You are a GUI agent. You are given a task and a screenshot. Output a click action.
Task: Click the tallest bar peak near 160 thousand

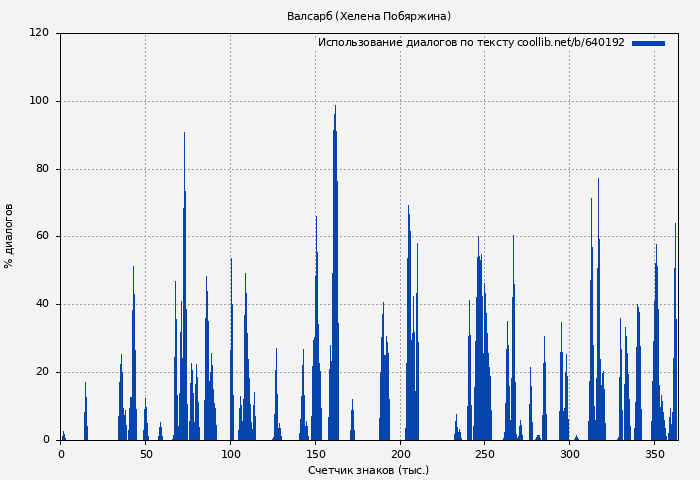(335, 110)
